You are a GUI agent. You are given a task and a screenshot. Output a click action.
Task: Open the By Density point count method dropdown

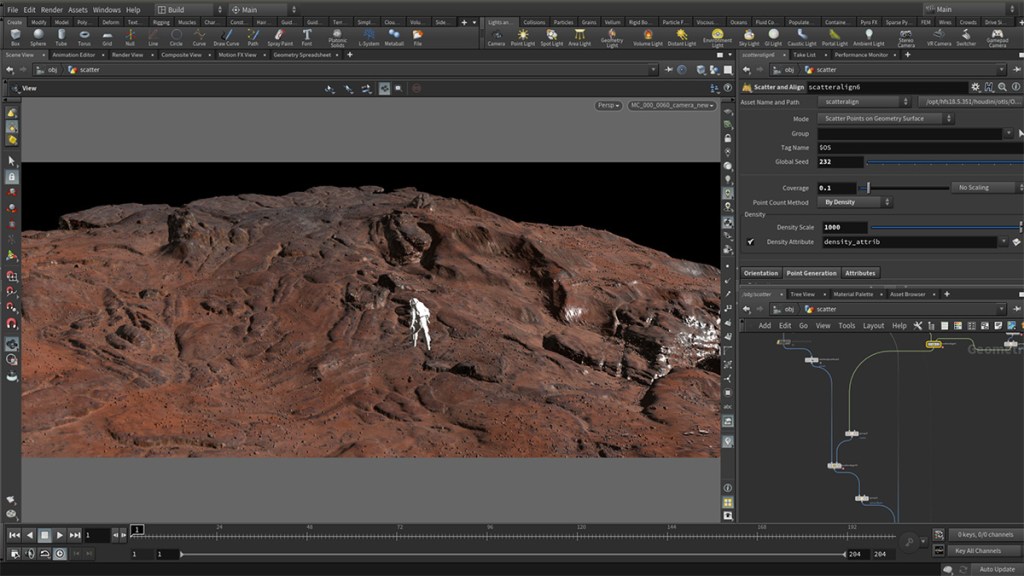(x=855, y=202)
